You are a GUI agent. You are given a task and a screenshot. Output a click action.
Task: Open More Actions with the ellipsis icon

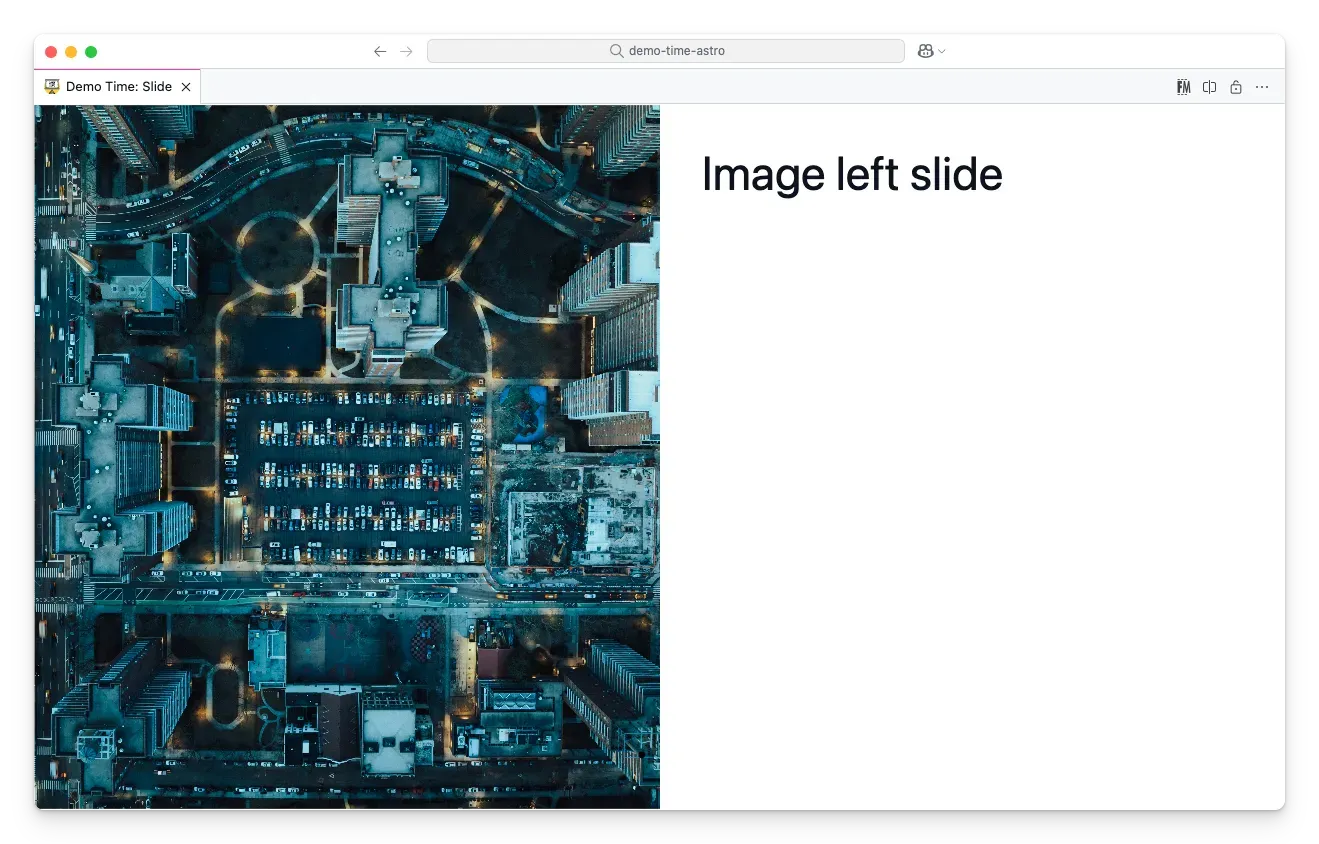1261,87
